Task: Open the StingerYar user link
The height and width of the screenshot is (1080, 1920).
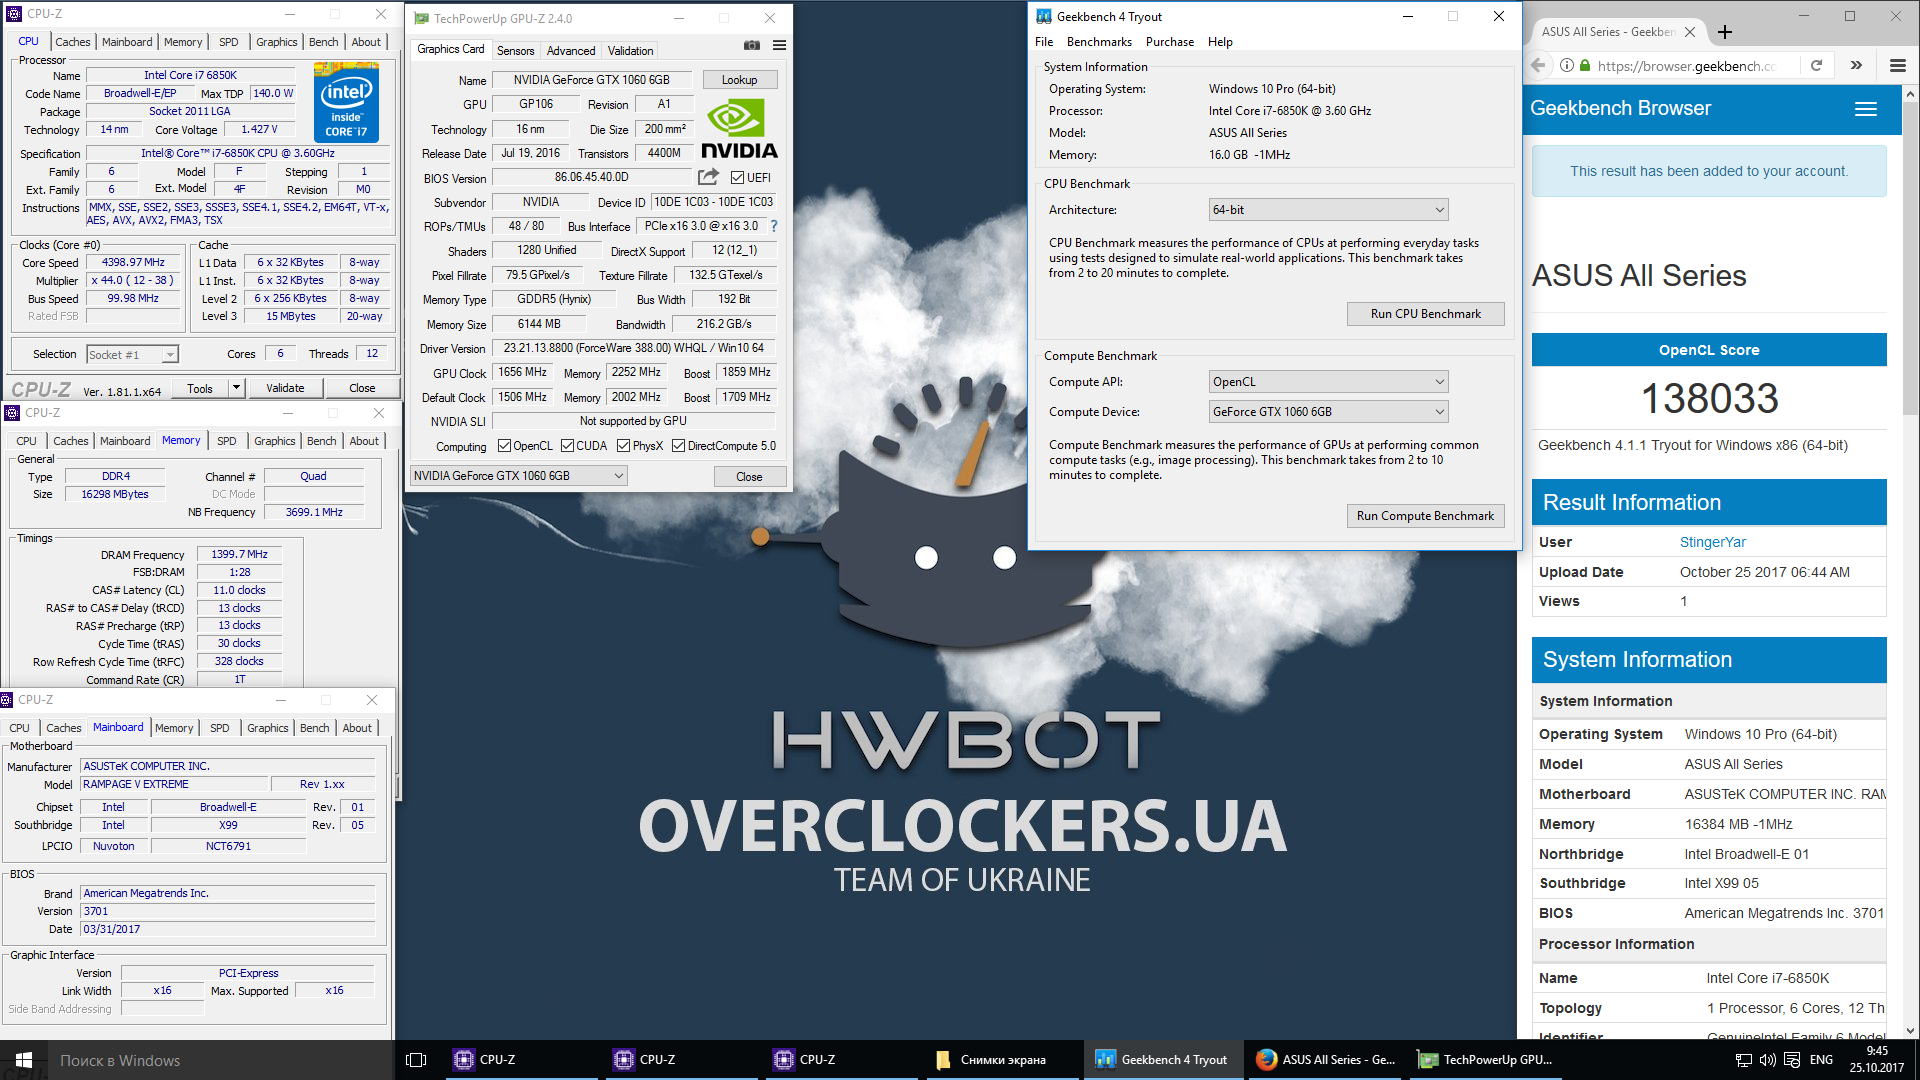Action: coord(1712,542)
